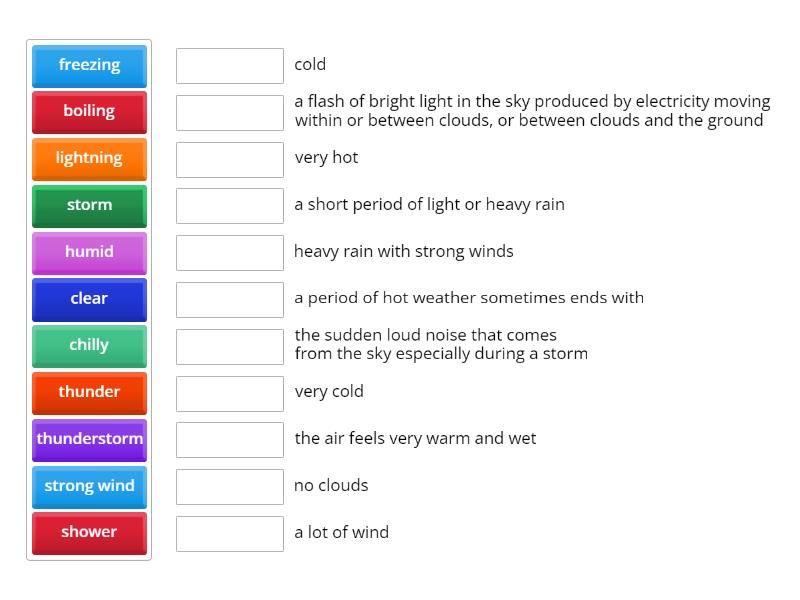Click the clear word tile
The image size is (800, 600).
pos(89,299)
